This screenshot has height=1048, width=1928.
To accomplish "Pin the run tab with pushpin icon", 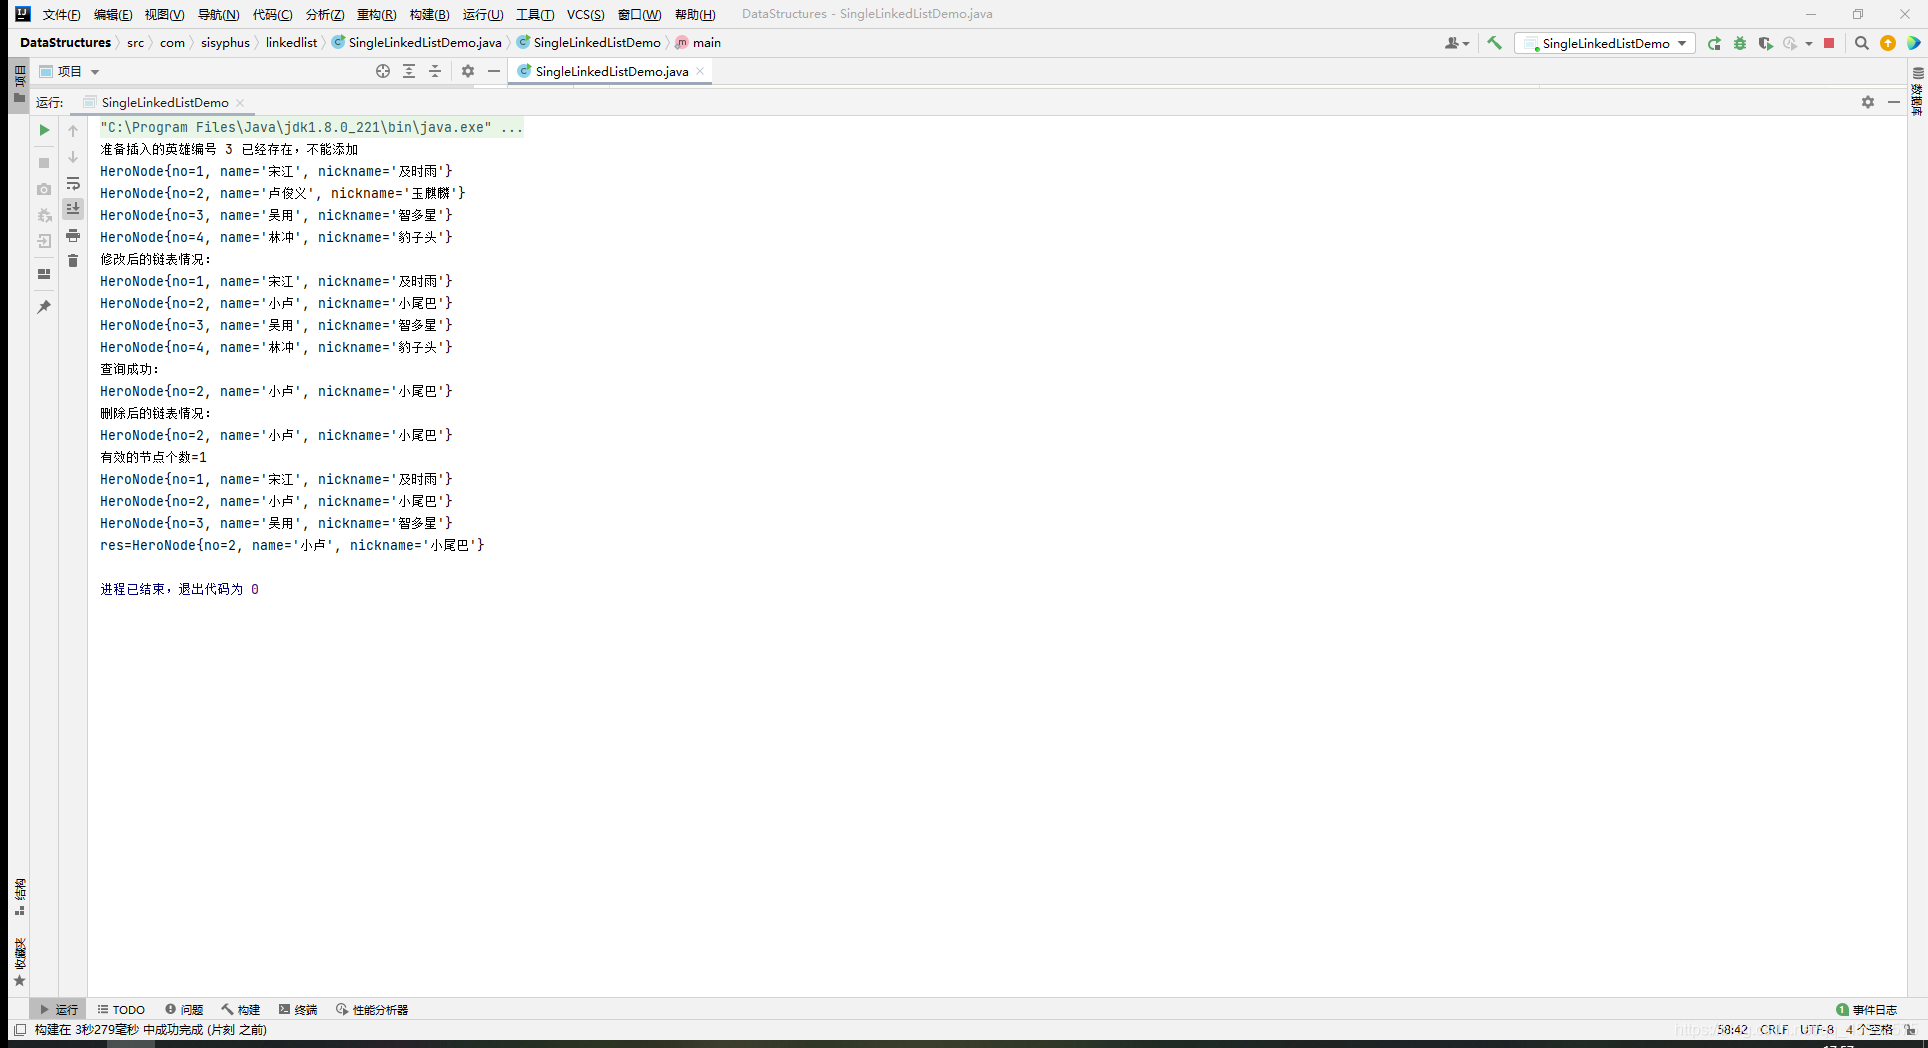I will (44, 307).
